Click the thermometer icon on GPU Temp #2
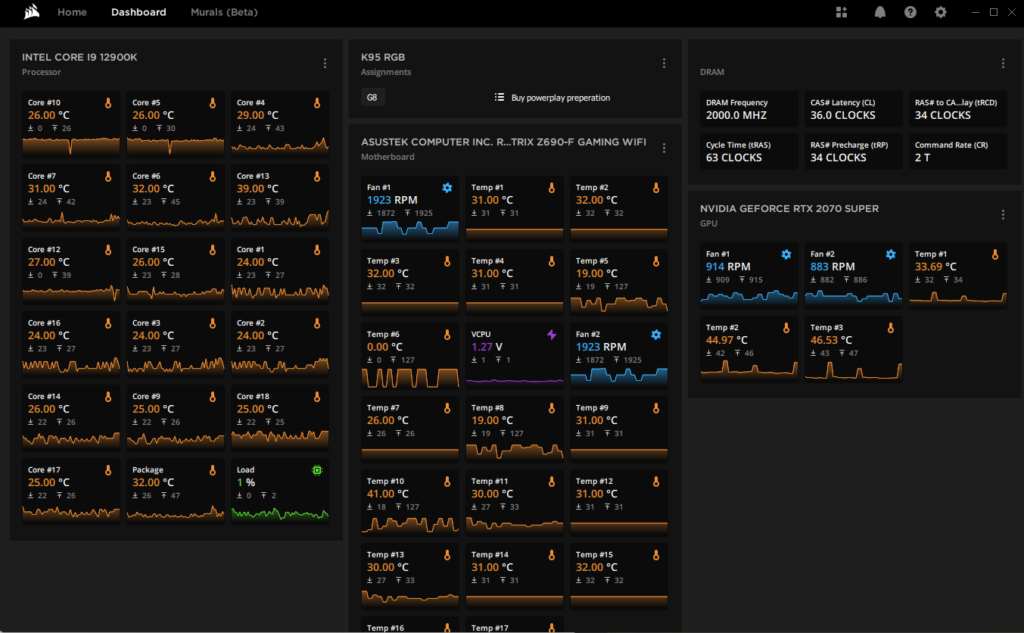Screen dimensions: 1024x633 [x=786, y=329]
